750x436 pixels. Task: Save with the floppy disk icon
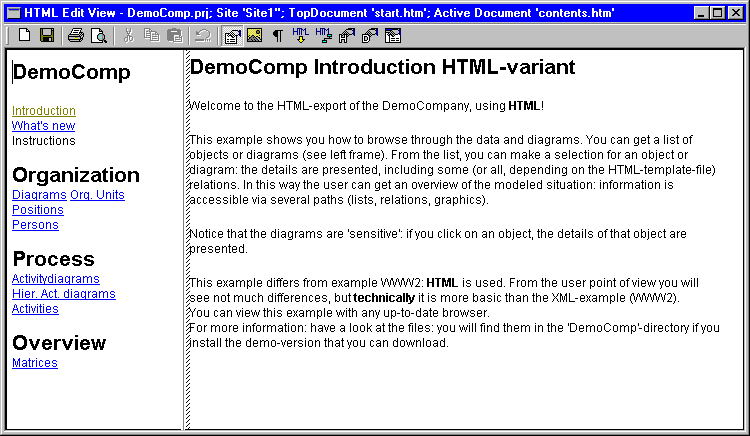47,35
